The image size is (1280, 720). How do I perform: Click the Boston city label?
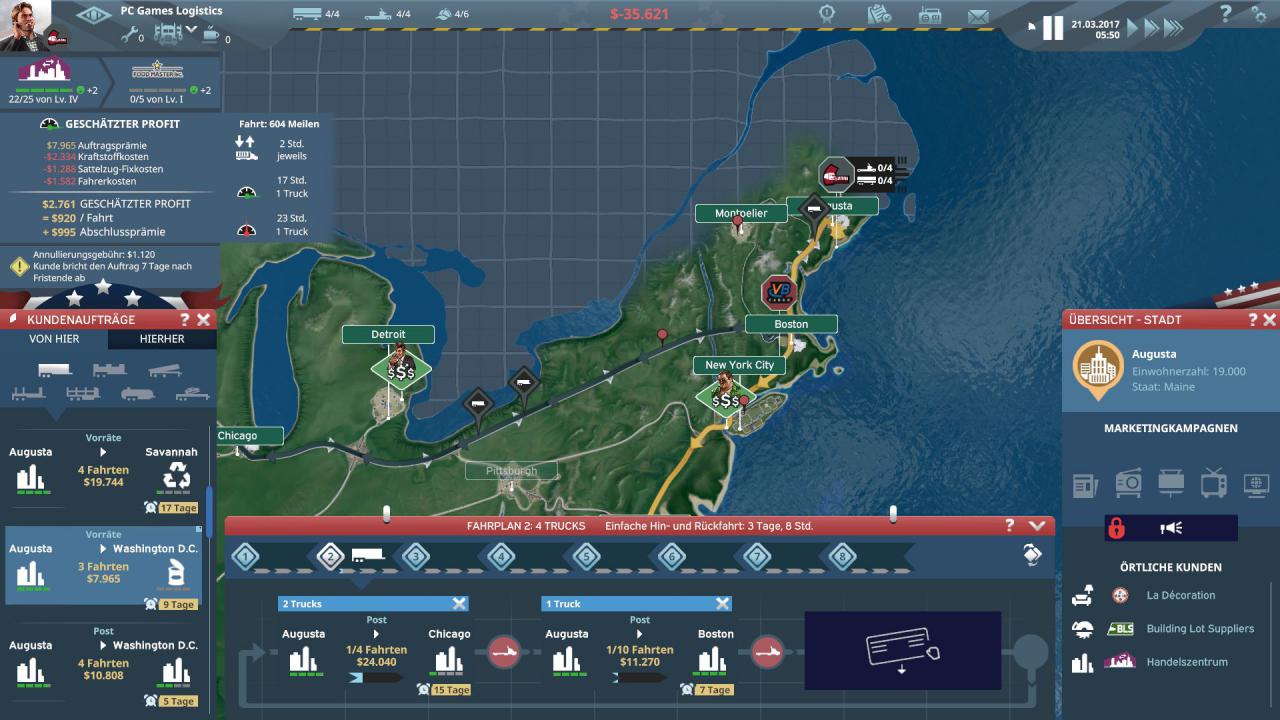791,324
